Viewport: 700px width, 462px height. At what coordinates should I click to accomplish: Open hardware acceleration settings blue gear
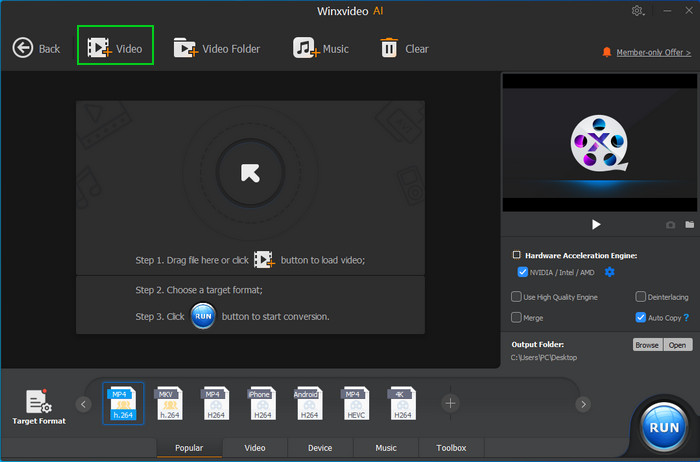point(609,272)
